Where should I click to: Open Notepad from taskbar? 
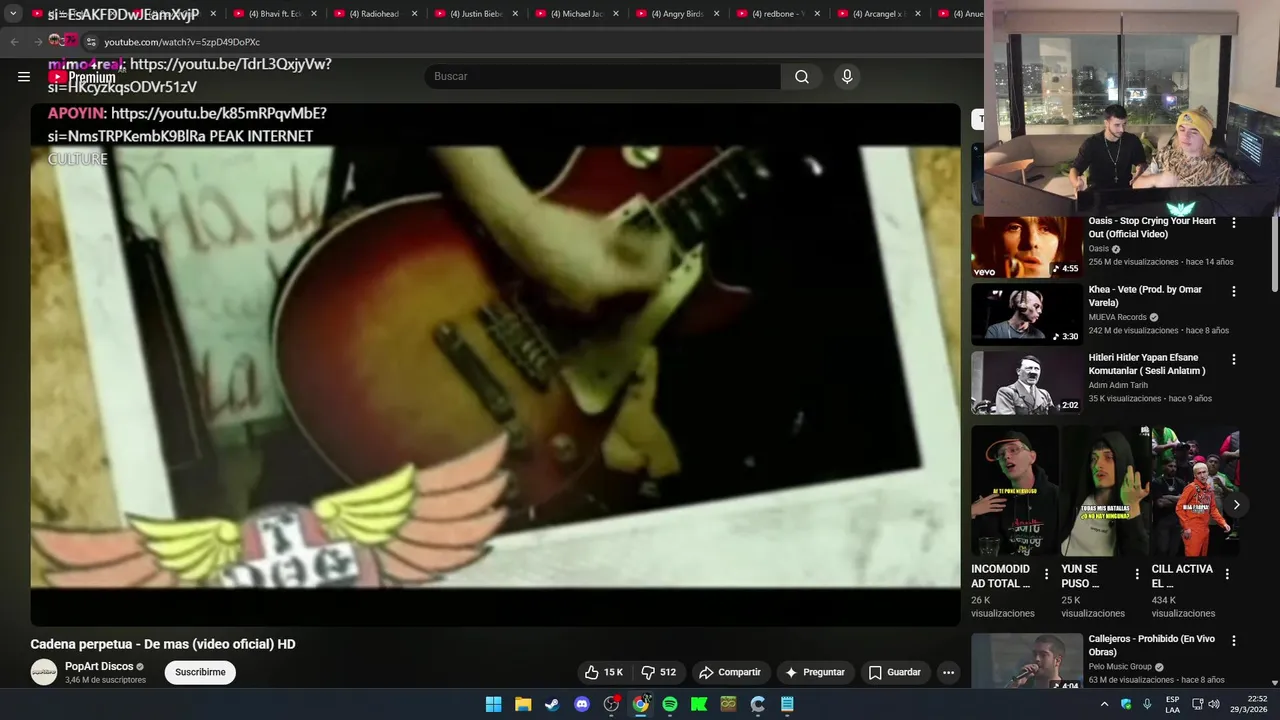[x=787, y=704]
